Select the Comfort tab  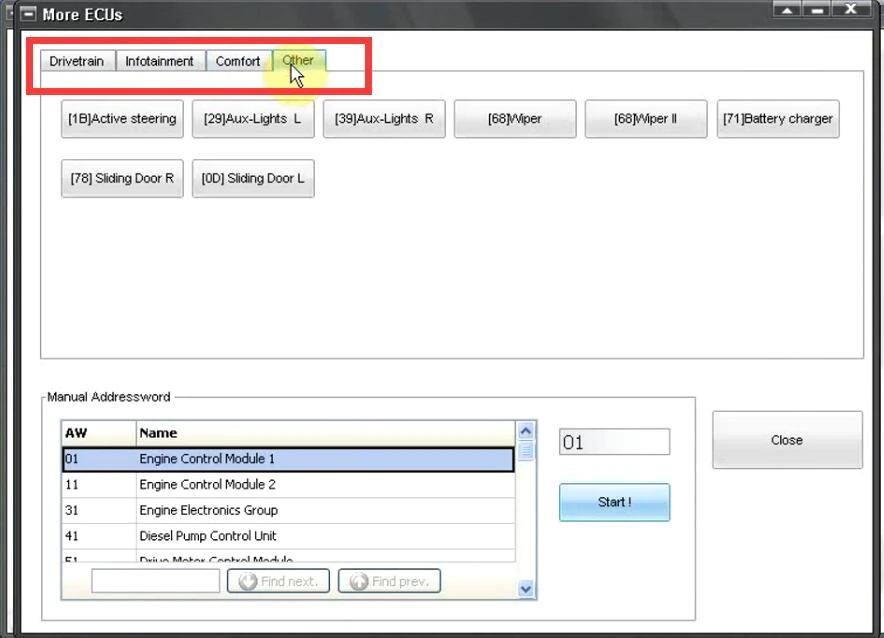238,61
